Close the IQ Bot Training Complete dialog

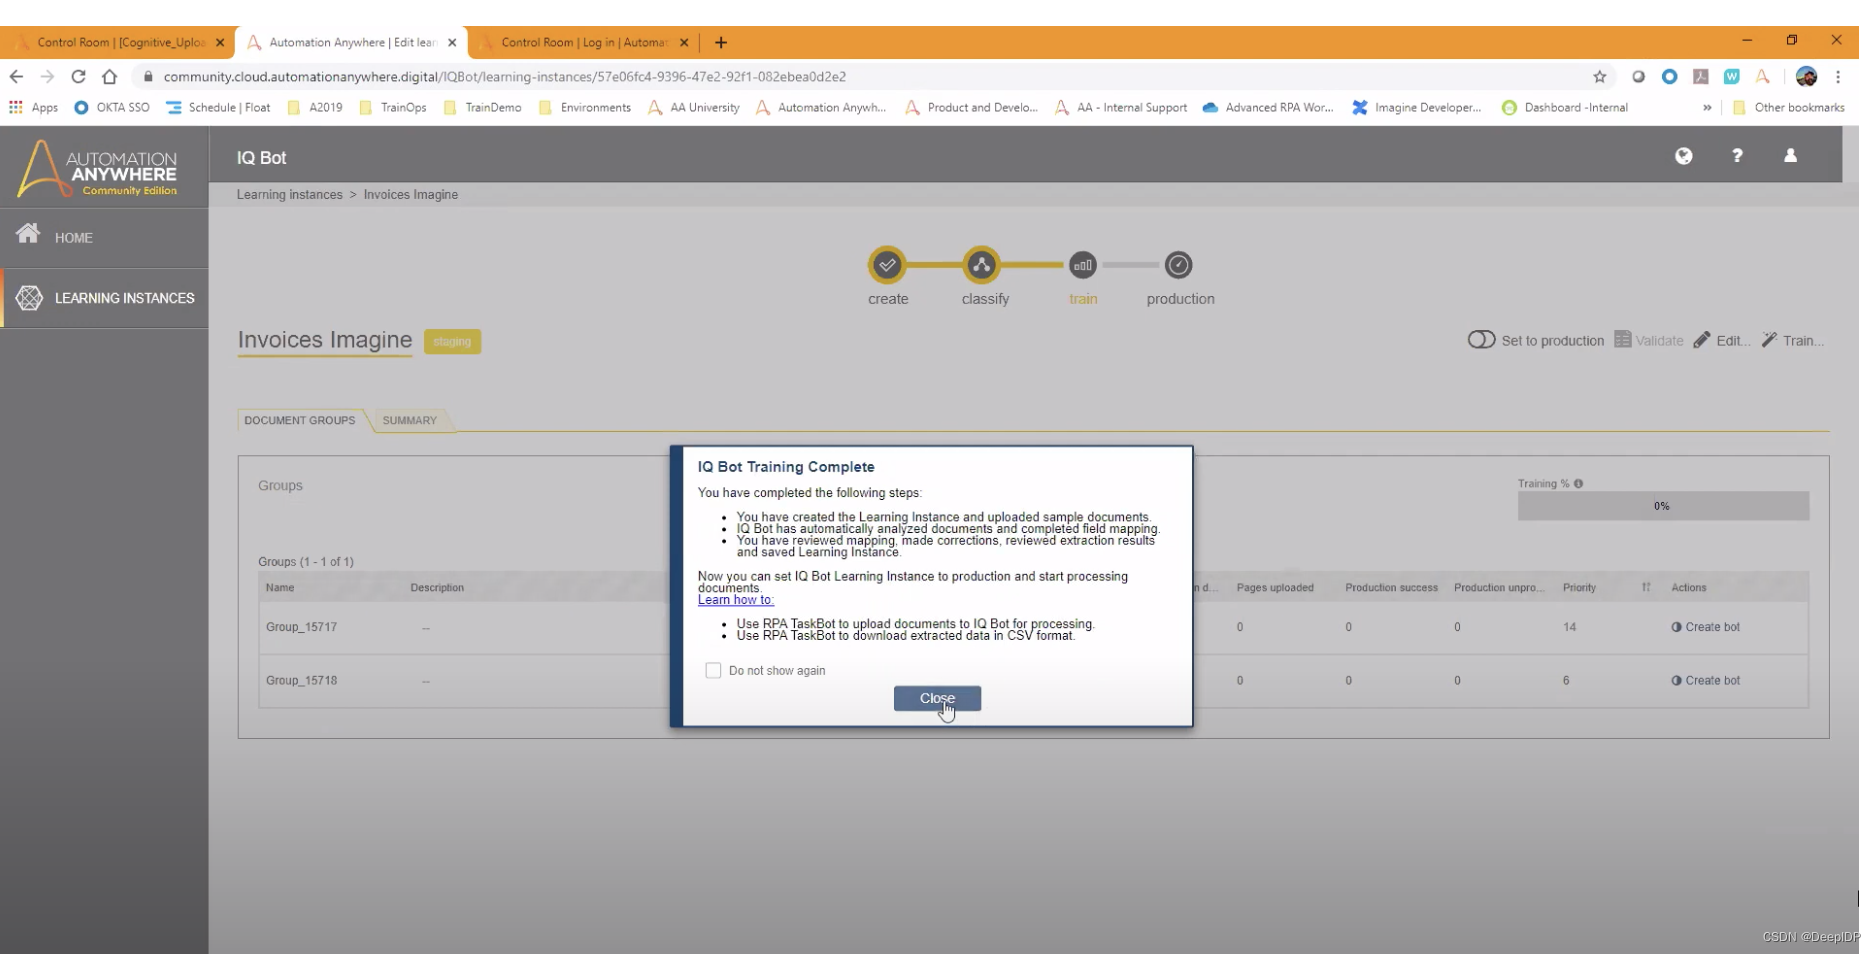tap(937, 698)
